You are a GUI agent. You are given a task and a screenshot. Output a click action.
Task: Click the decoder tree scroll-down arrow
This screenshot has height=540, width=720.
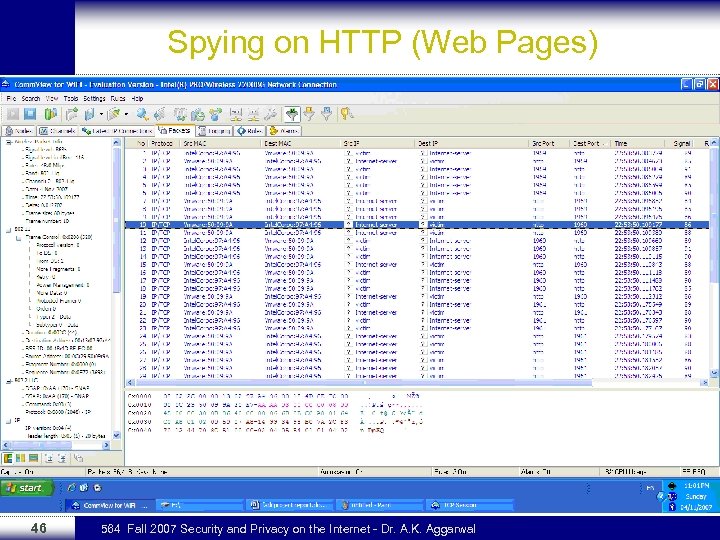116,435
